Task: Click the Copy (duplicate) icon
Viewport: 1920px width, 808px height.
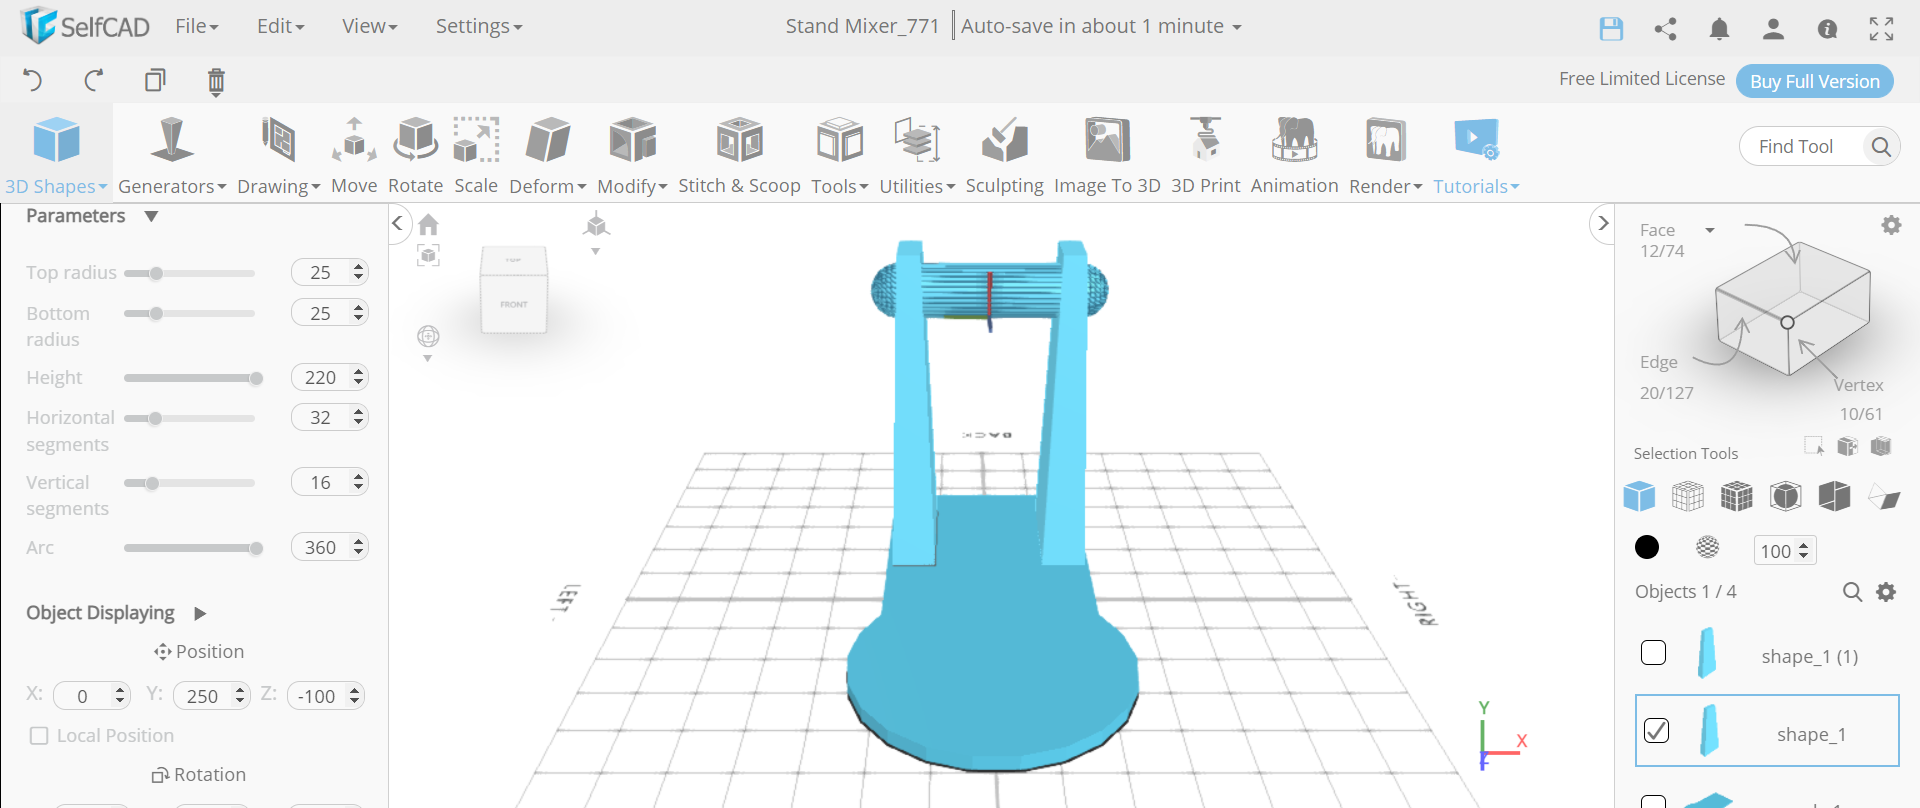Action: pyautogui.click(x=155, y=80)
